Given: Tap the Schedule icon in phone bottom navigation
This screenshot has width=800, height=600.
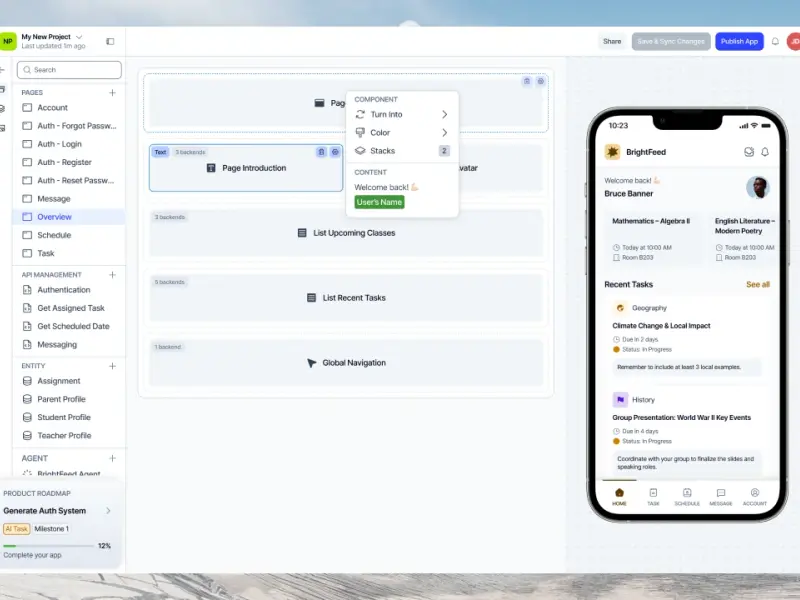Looking at the screenshot, I should (x=687, y=496).
